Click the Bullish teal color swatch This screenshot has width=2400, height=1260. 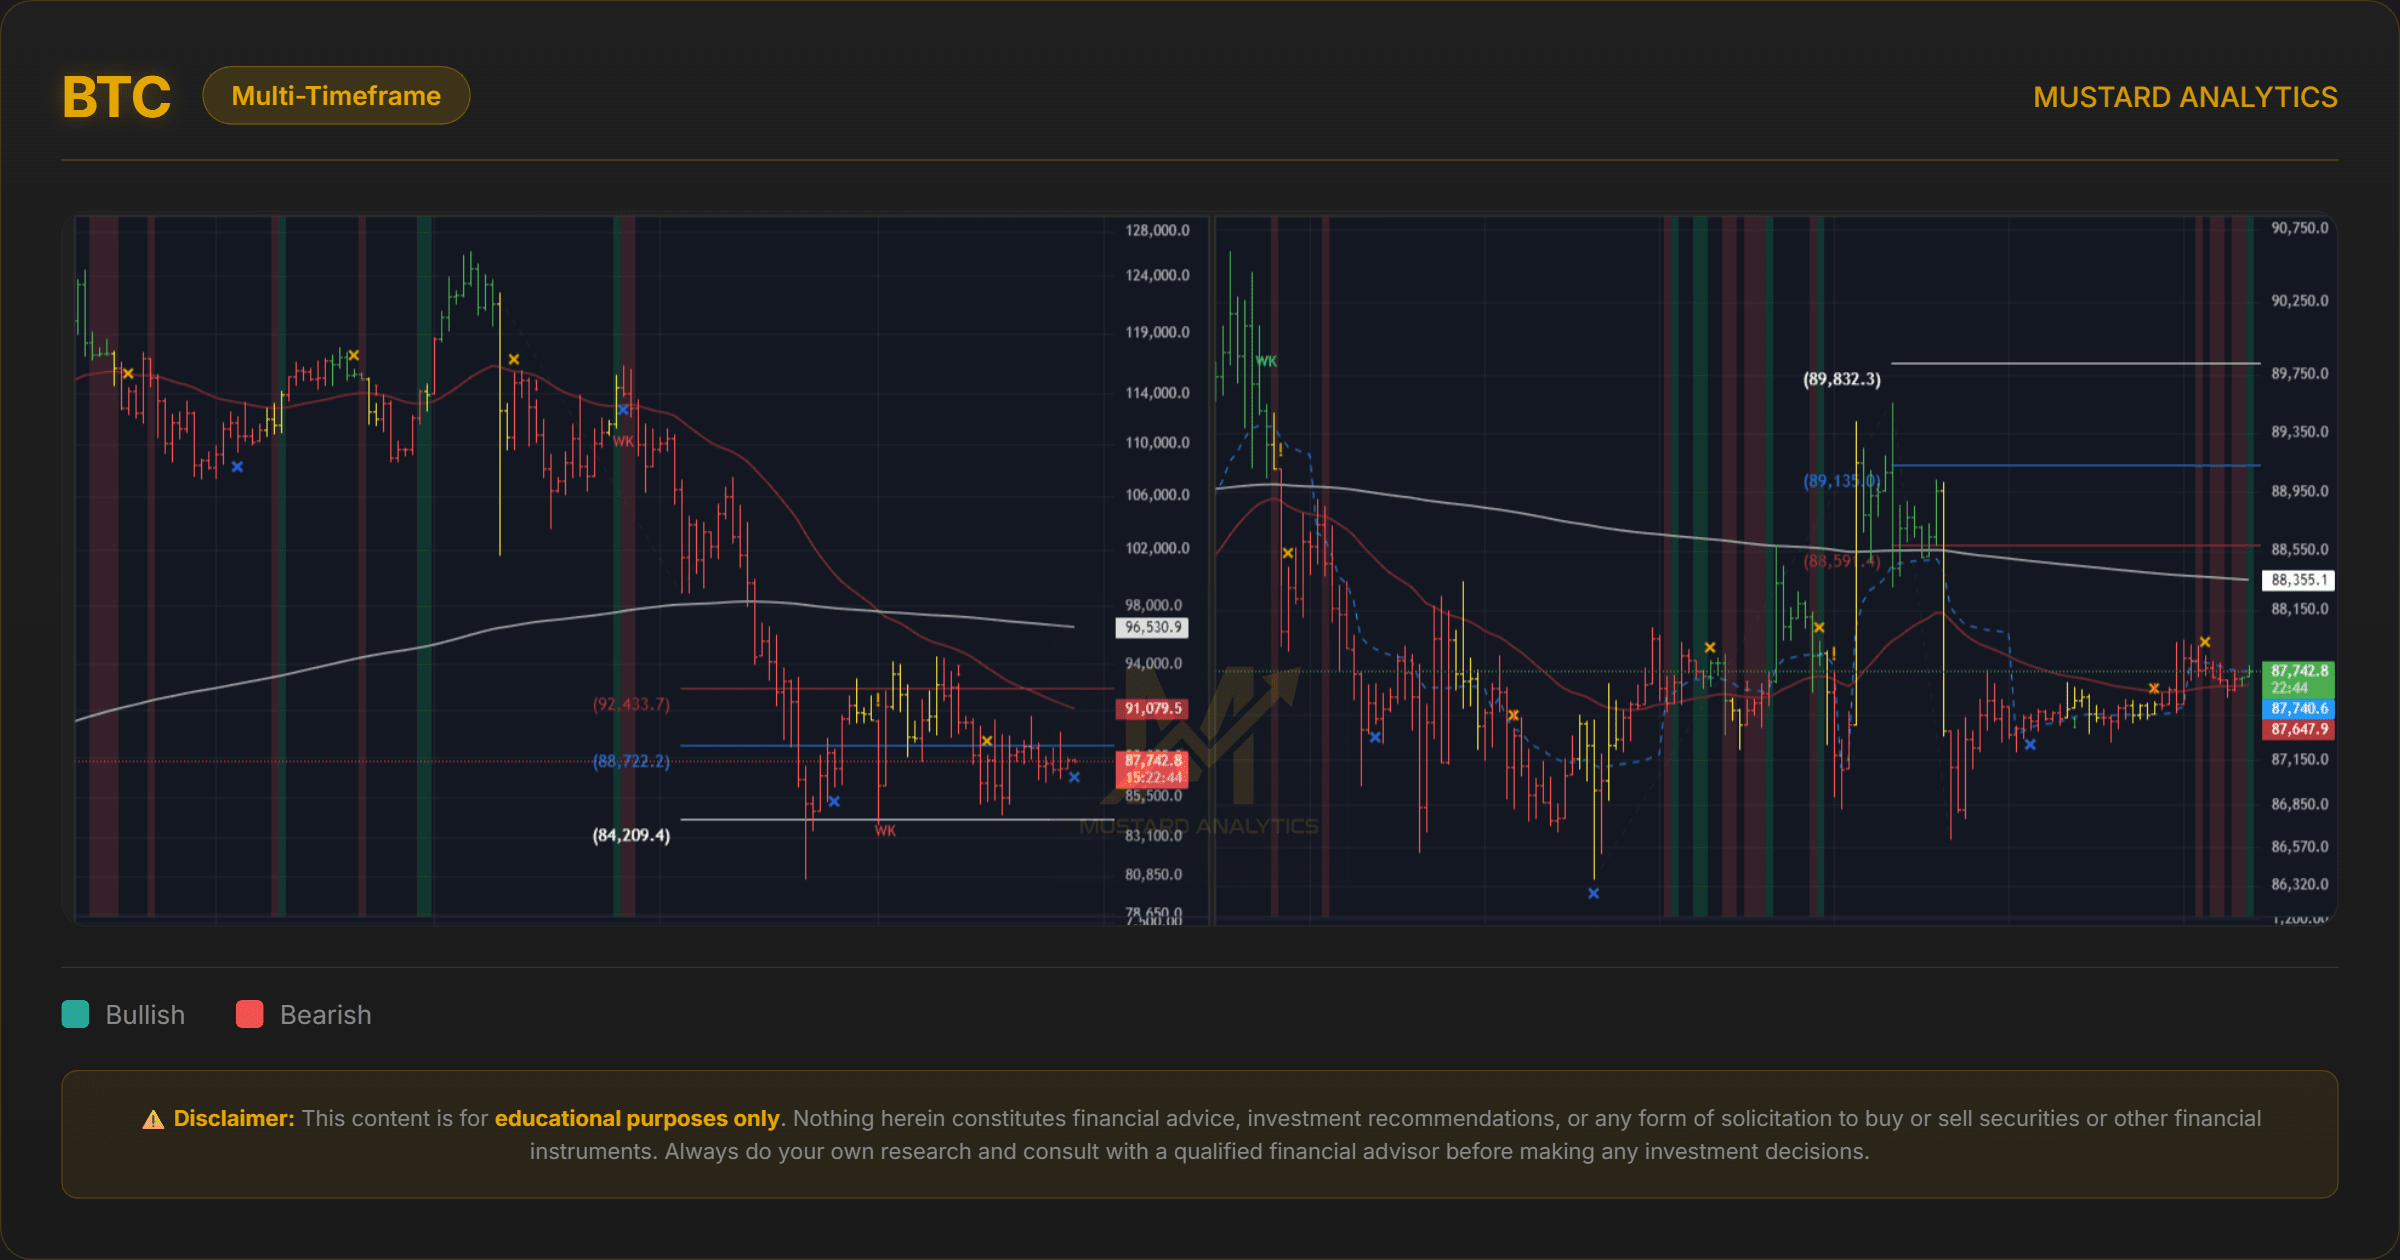(x=76, y=1014)
